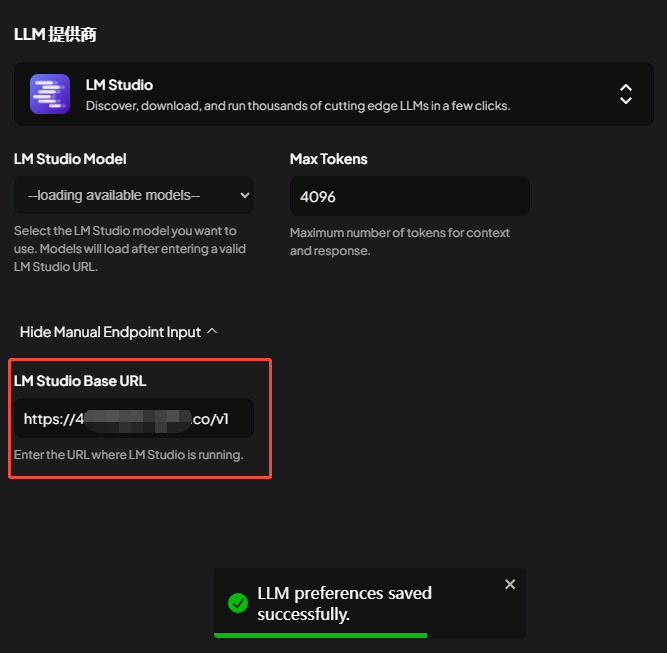This screenshot has height=653, width=667.
Task: Click the toast green progress bar
Action: coord(320,635)
